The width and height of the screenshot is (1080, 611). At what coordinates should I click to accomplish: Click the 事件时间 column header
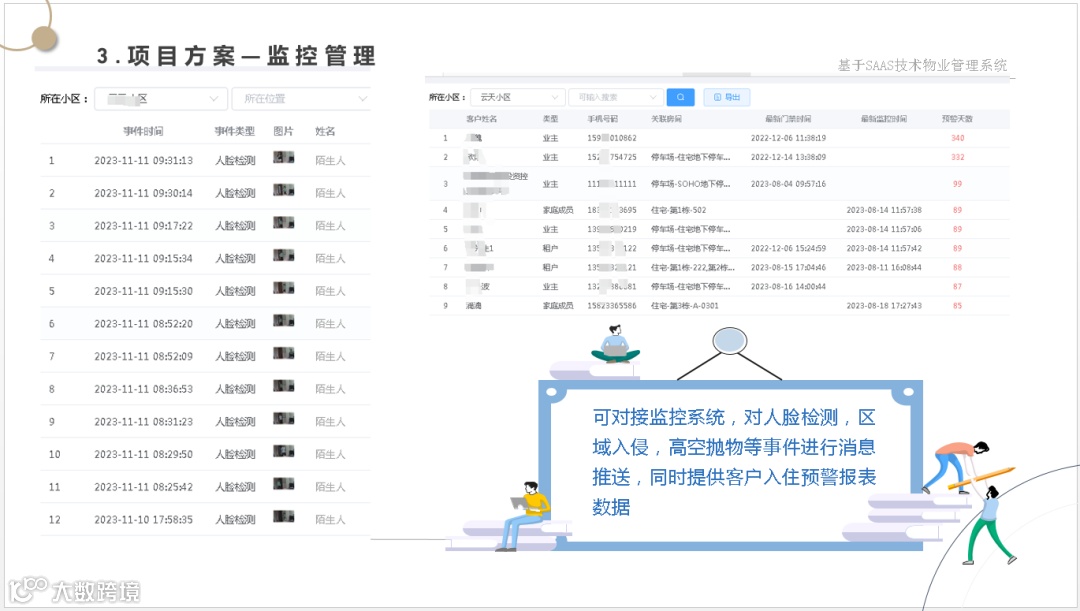click(143, 131)
